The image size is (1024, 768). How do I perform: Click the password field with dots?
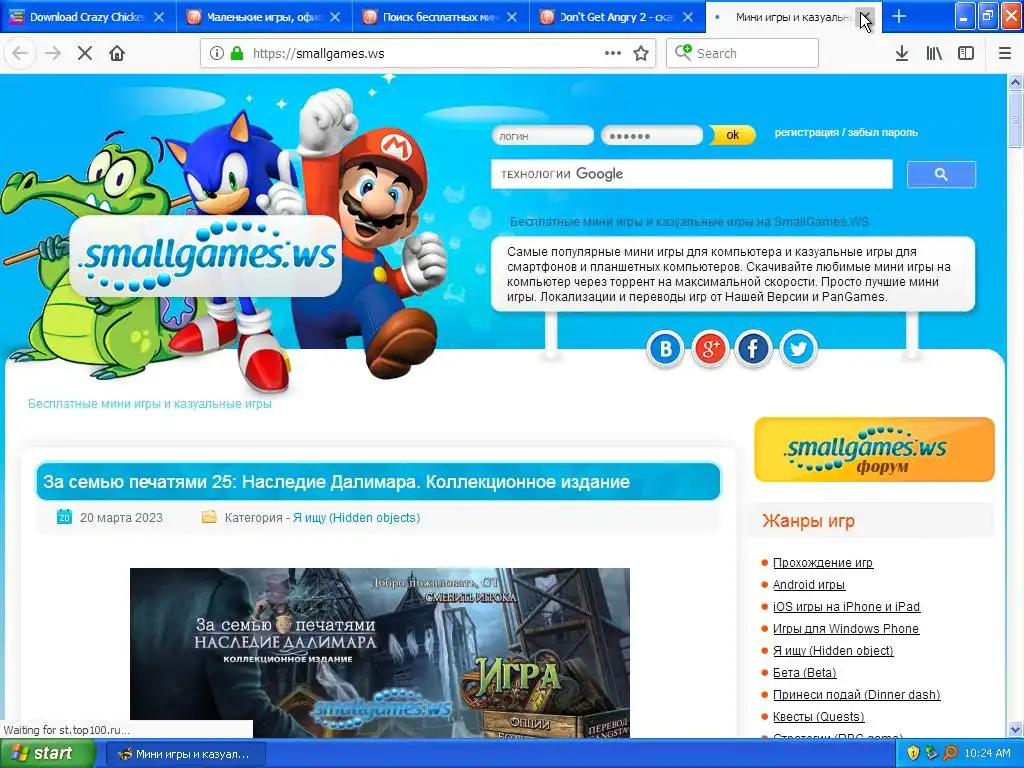652,136
